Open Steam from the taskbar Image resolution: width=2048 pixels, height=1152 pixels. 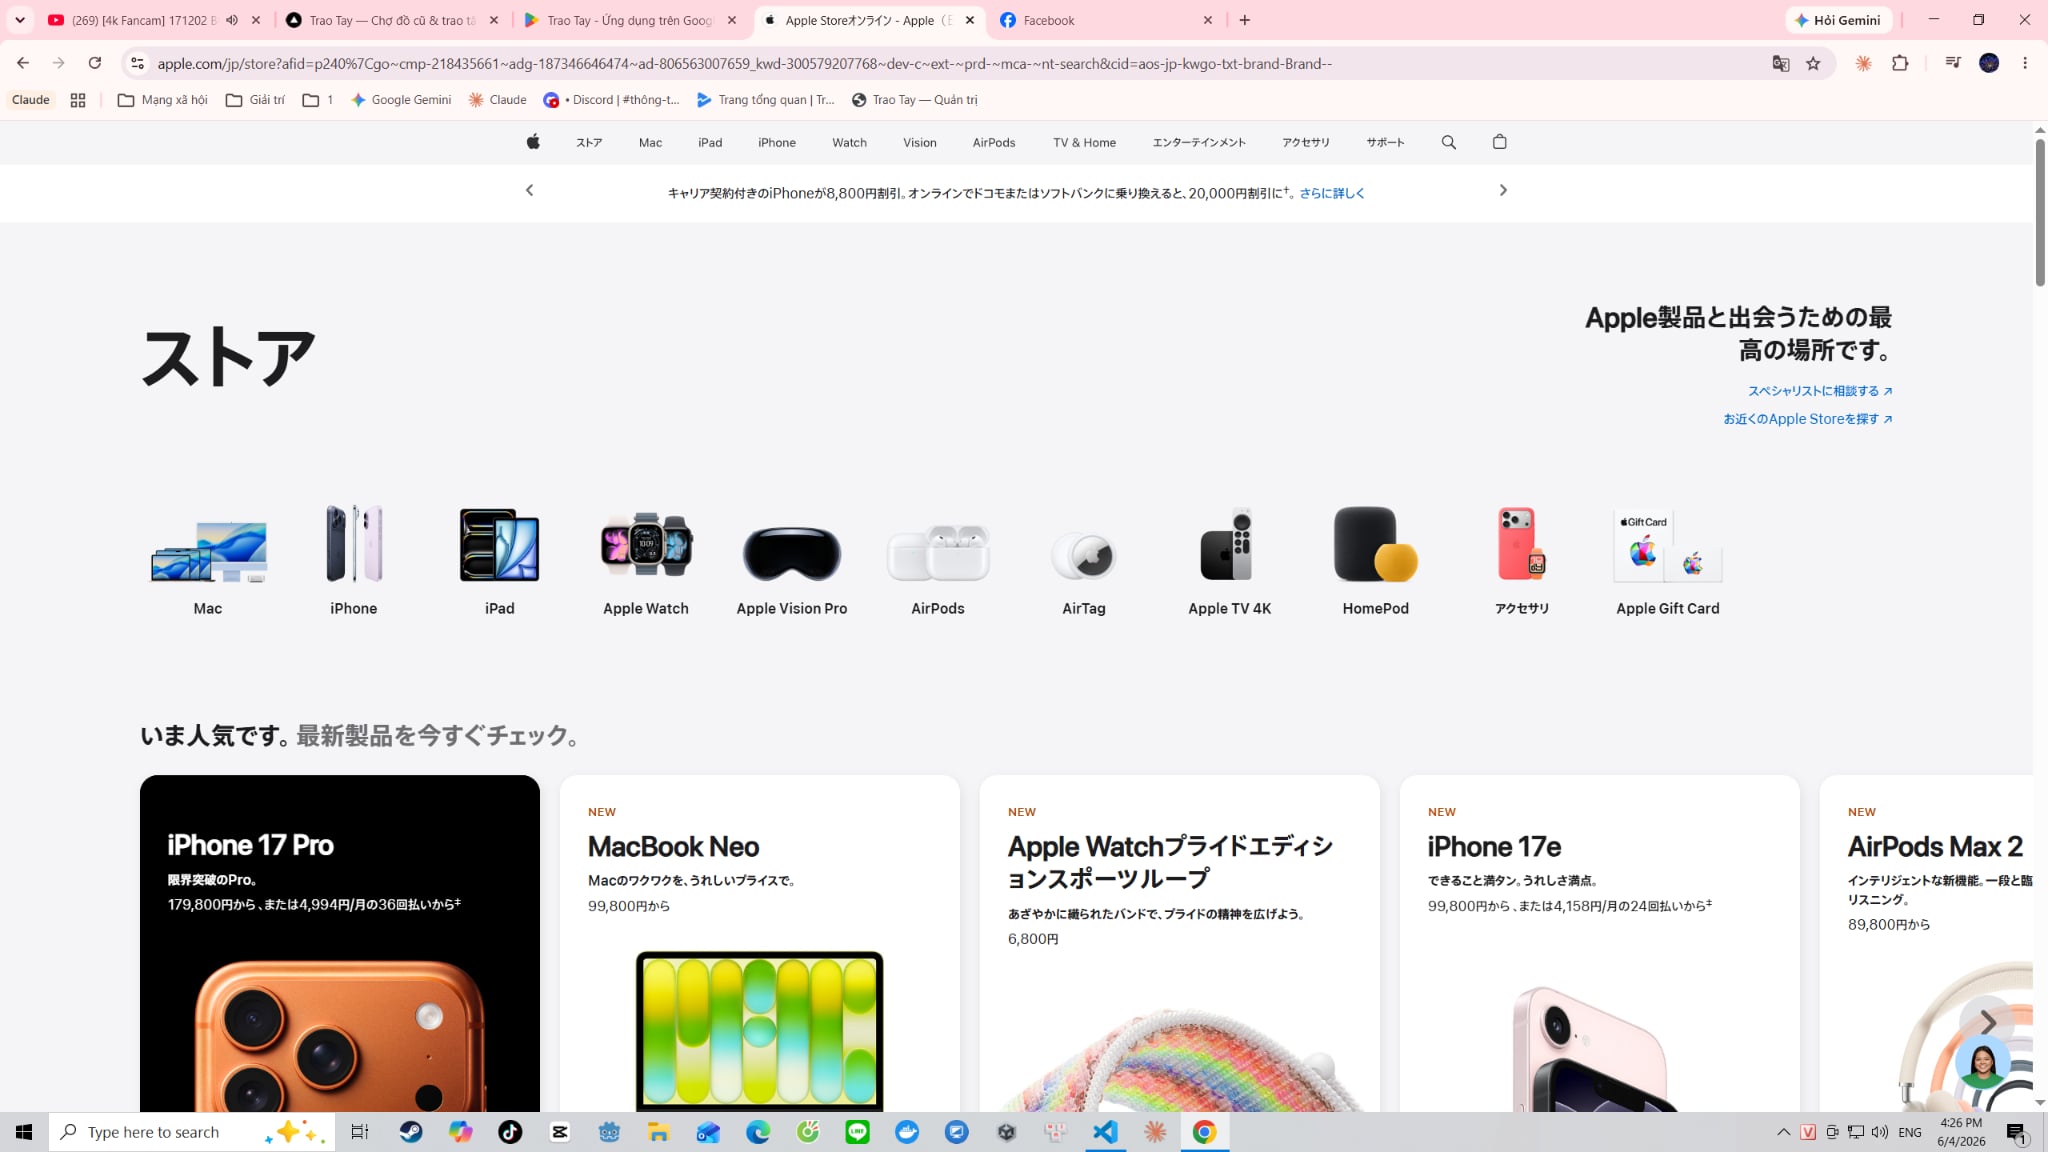click(410, 1132)
